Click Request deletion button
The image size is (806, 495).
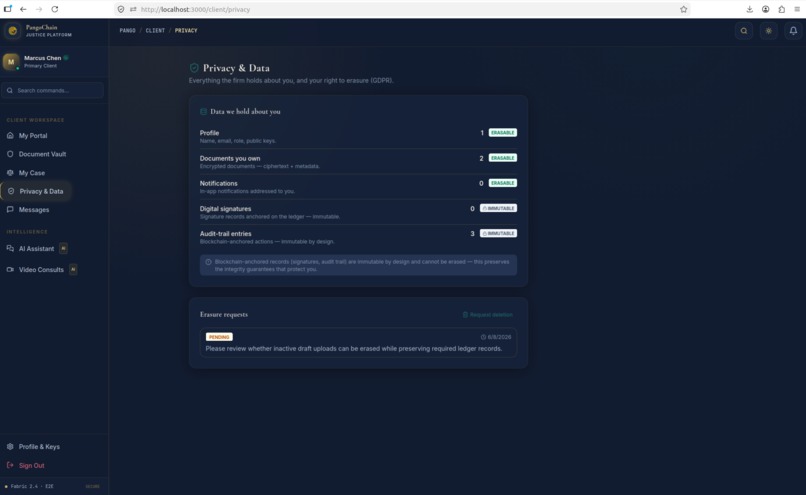click(487, 315)
